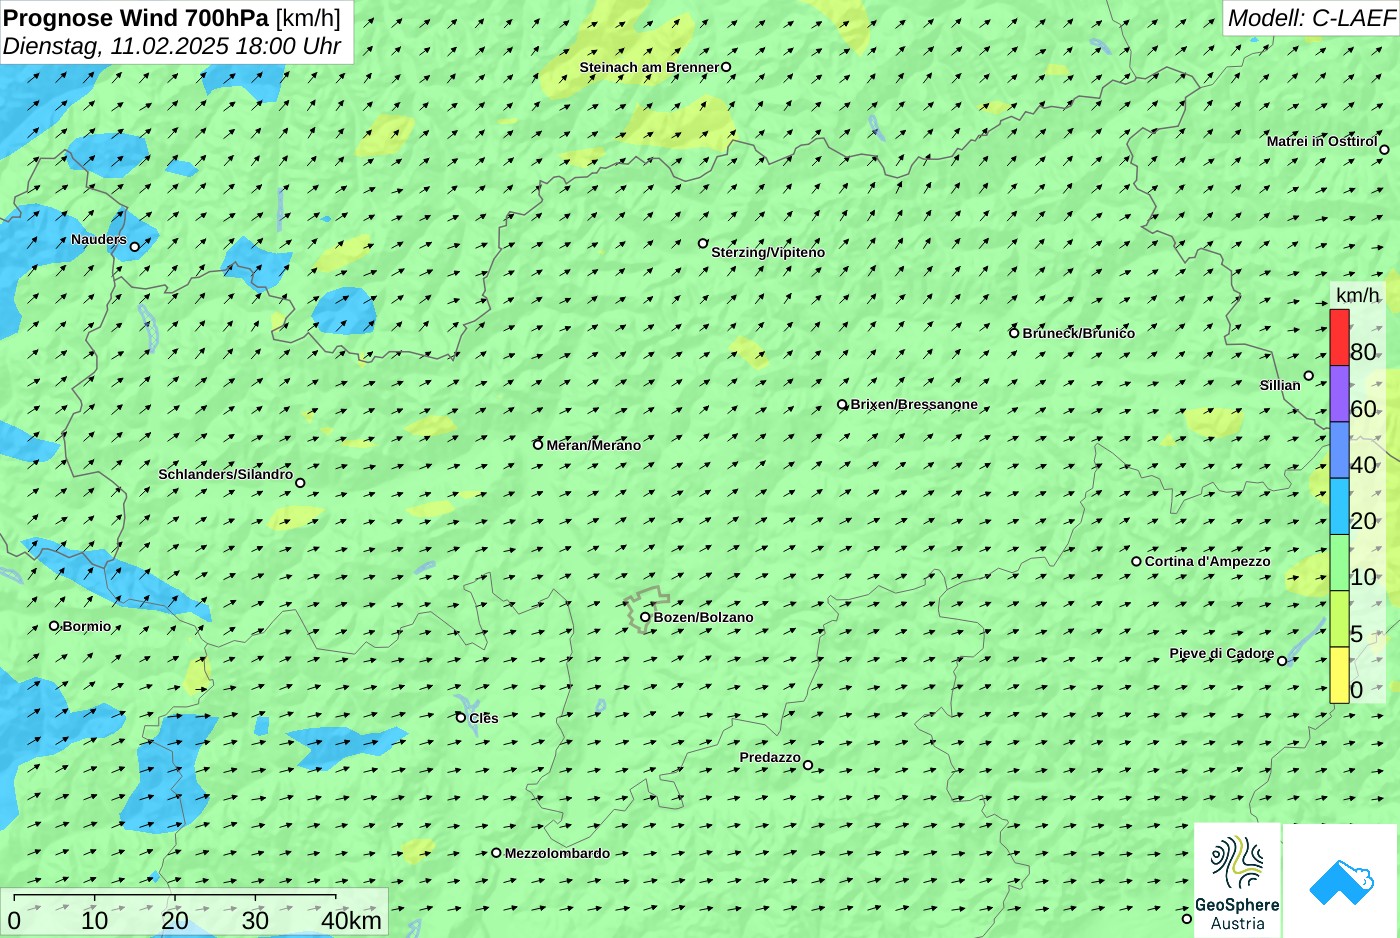Click the Predazzo location marker dot
The width and height of the screenshot is (1400, 938).
click(x=808, y=765)
